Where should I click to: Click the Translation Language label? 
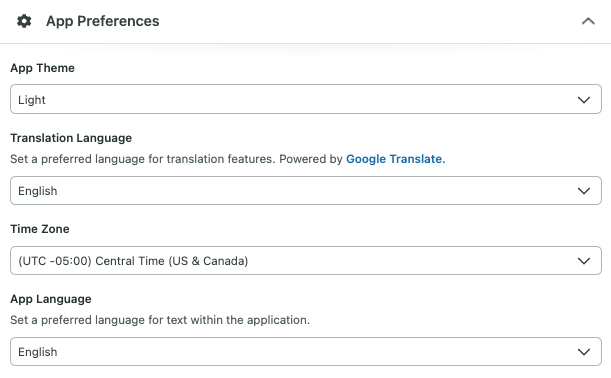[71, 138]
